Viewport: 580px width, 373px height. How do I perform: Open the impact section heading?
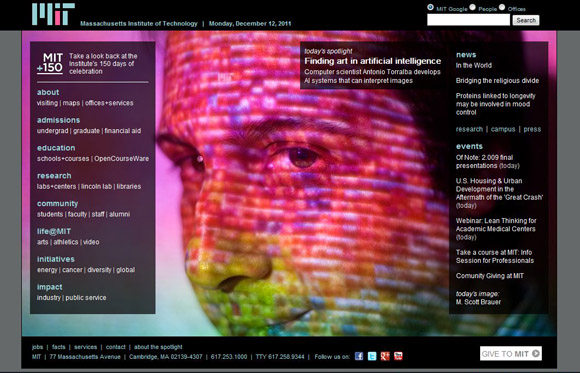[x=50, y=287]
